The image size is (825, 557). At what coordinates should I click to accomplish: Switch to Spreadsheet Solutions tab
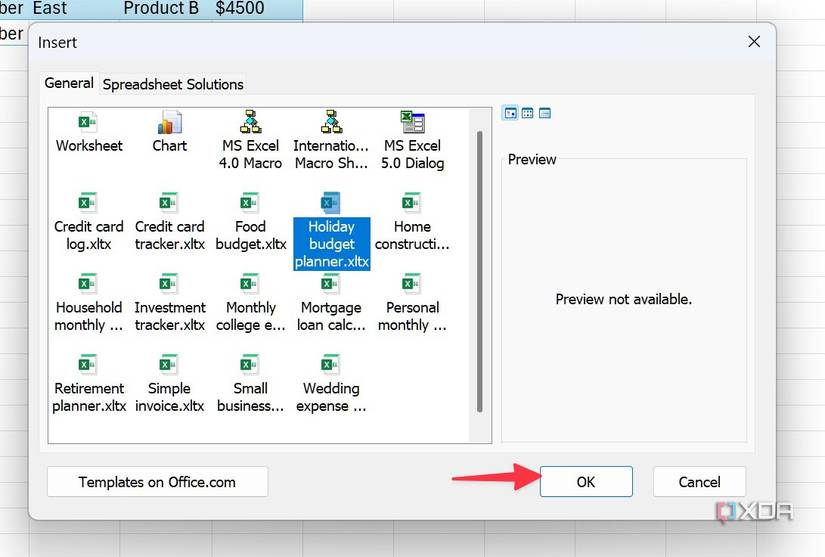click(173, 84)
